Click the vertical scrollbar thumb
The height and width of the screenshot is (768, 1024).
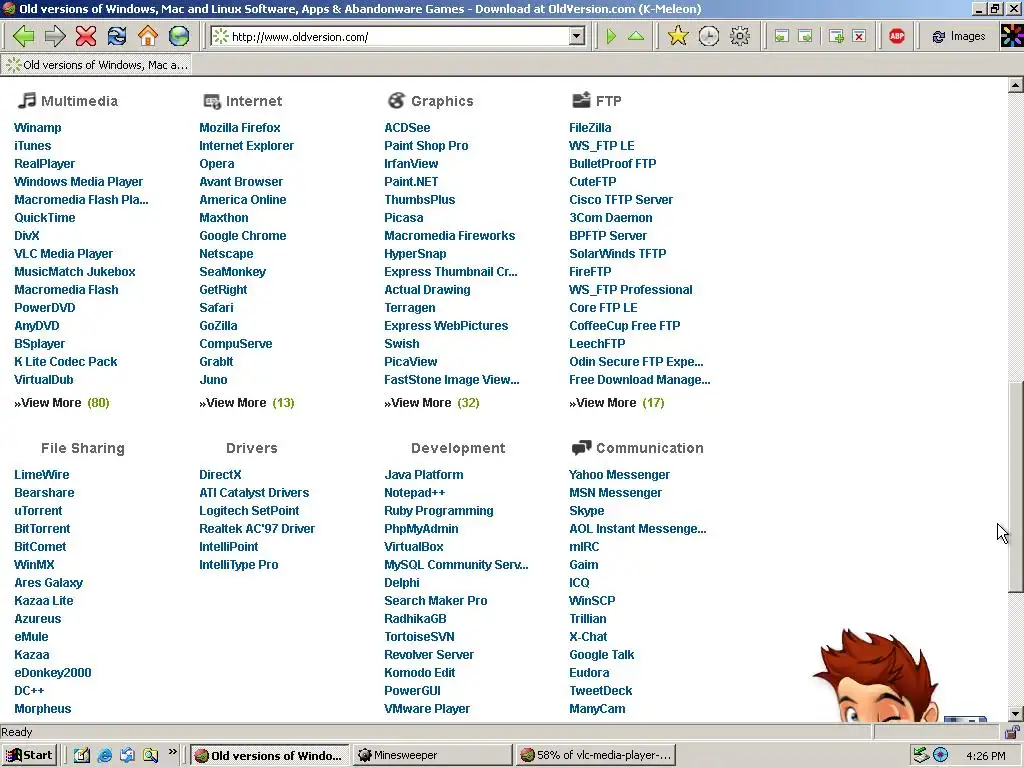click(1016, 487)
